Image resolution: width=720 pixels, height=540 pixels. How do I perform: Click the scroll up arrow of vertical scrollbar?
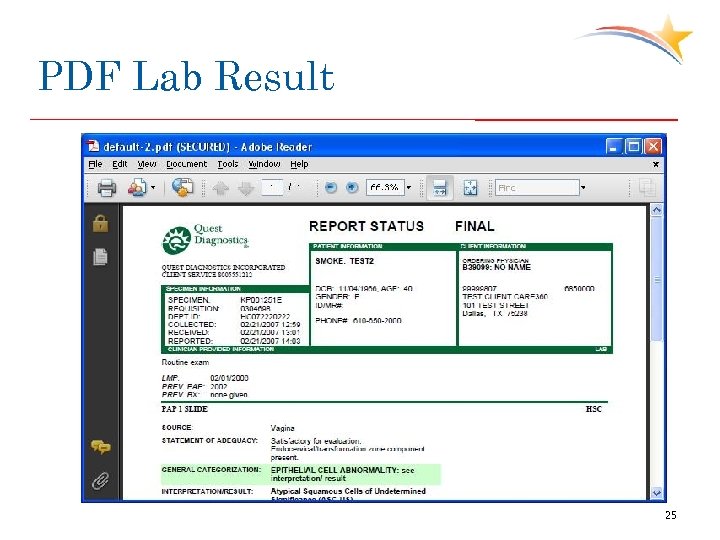(x=657, y=210)
